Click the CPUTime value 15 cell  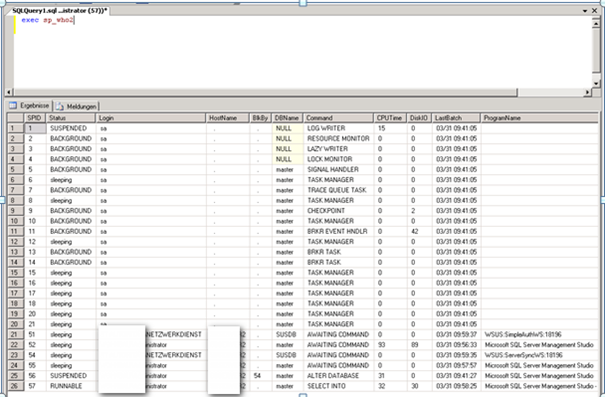coord(390,128)
